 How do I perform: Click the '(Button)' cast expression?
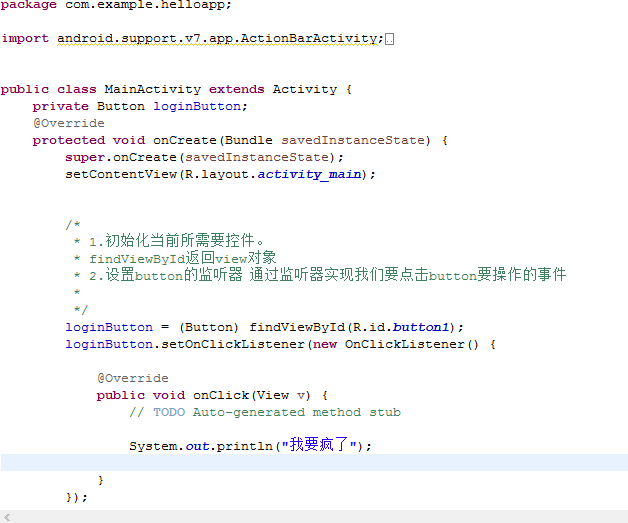(209, 328)
